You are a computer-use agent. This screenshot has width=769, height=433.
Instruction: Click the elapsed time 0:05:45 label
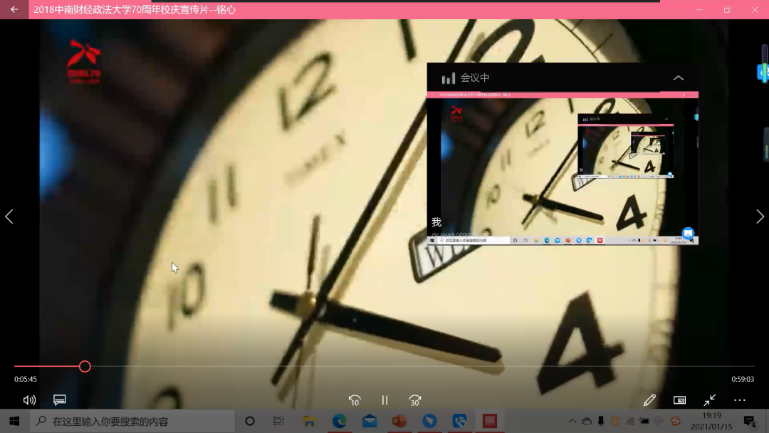click(26, 379)
